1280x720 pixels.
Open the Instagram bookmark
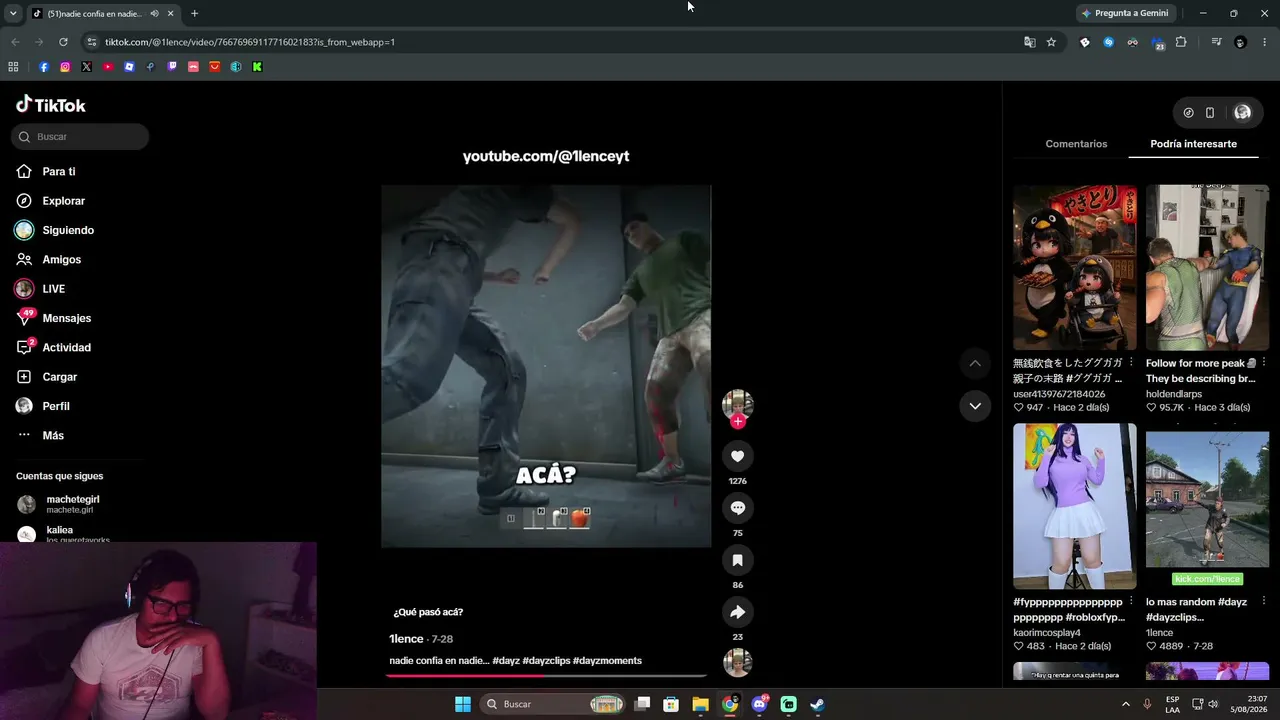click(65, 67)
